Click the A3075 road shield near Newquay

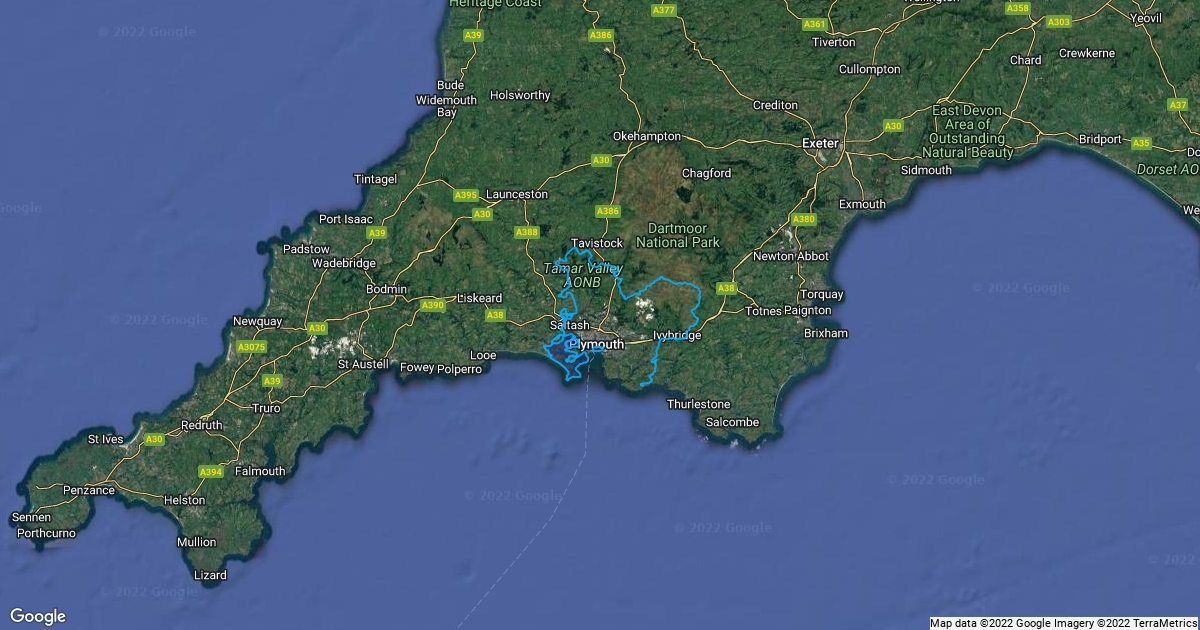(252, 347)
